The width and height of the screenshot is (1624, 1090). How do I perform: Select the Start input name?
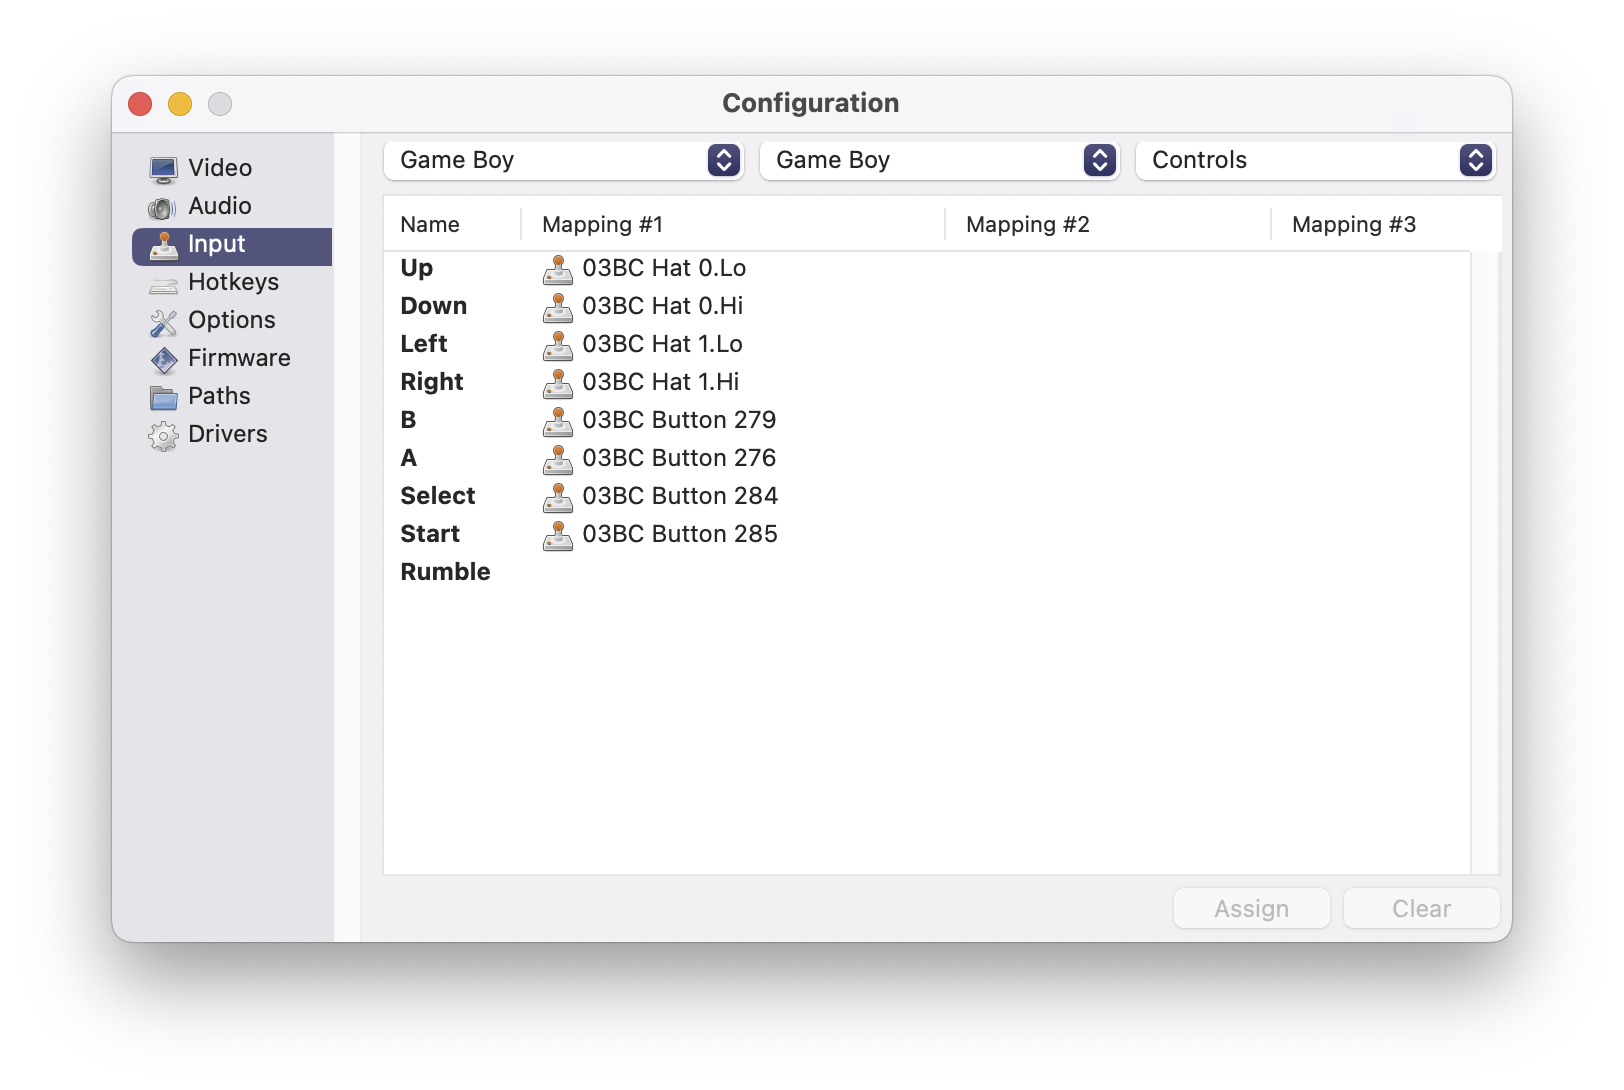pyautogui.click(x=430, y=534)
